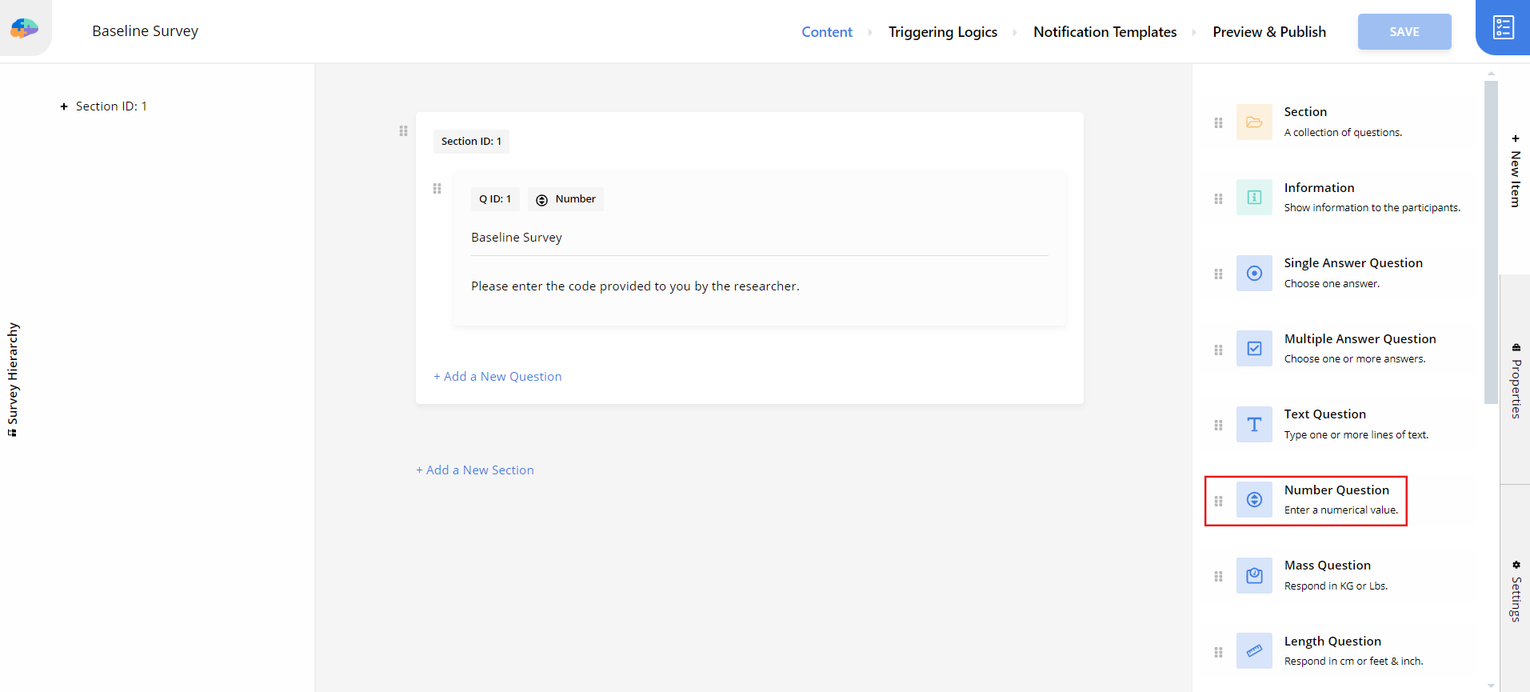This screenshot has height=692, width=1530.
Task: Click the app logo in header
Action: click(24, 29)
